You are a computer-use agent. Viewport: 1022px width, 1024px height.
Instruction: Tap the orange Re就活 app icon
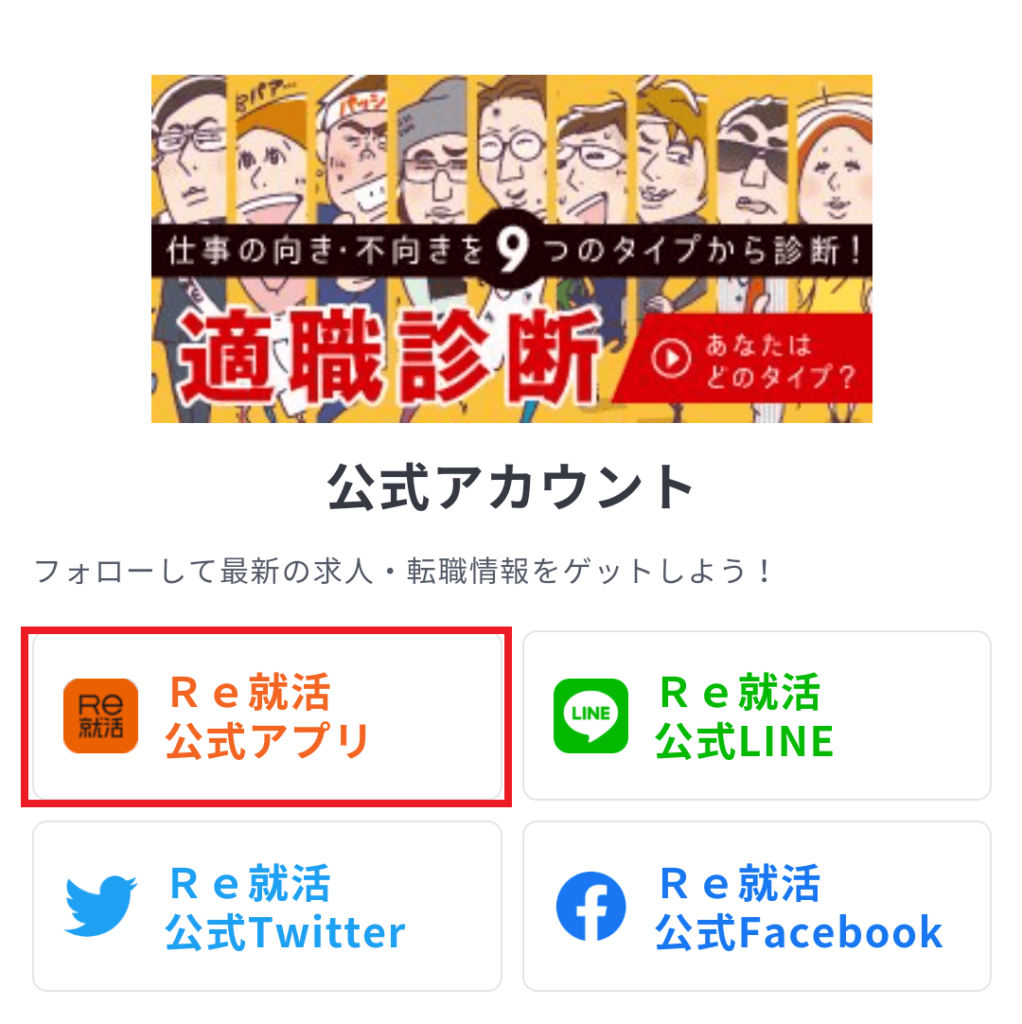[x=101, y=716]
